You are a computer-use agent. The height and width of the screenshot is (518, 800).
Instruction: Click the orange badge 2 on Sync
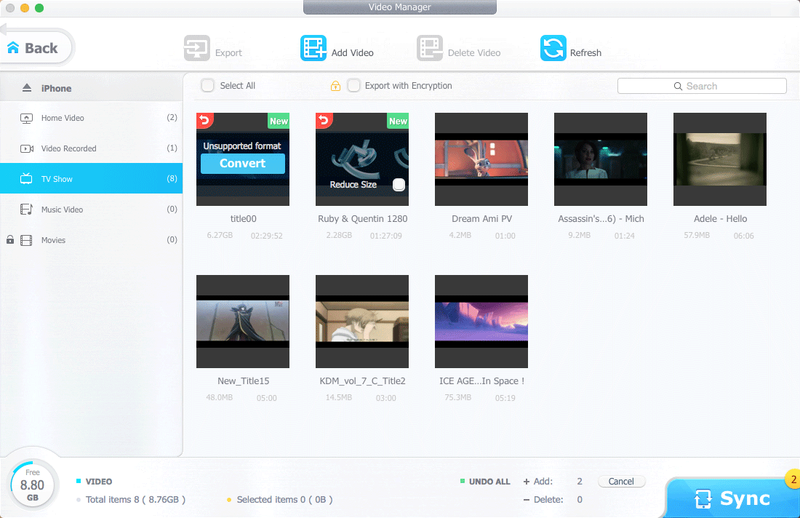point(793,480)
